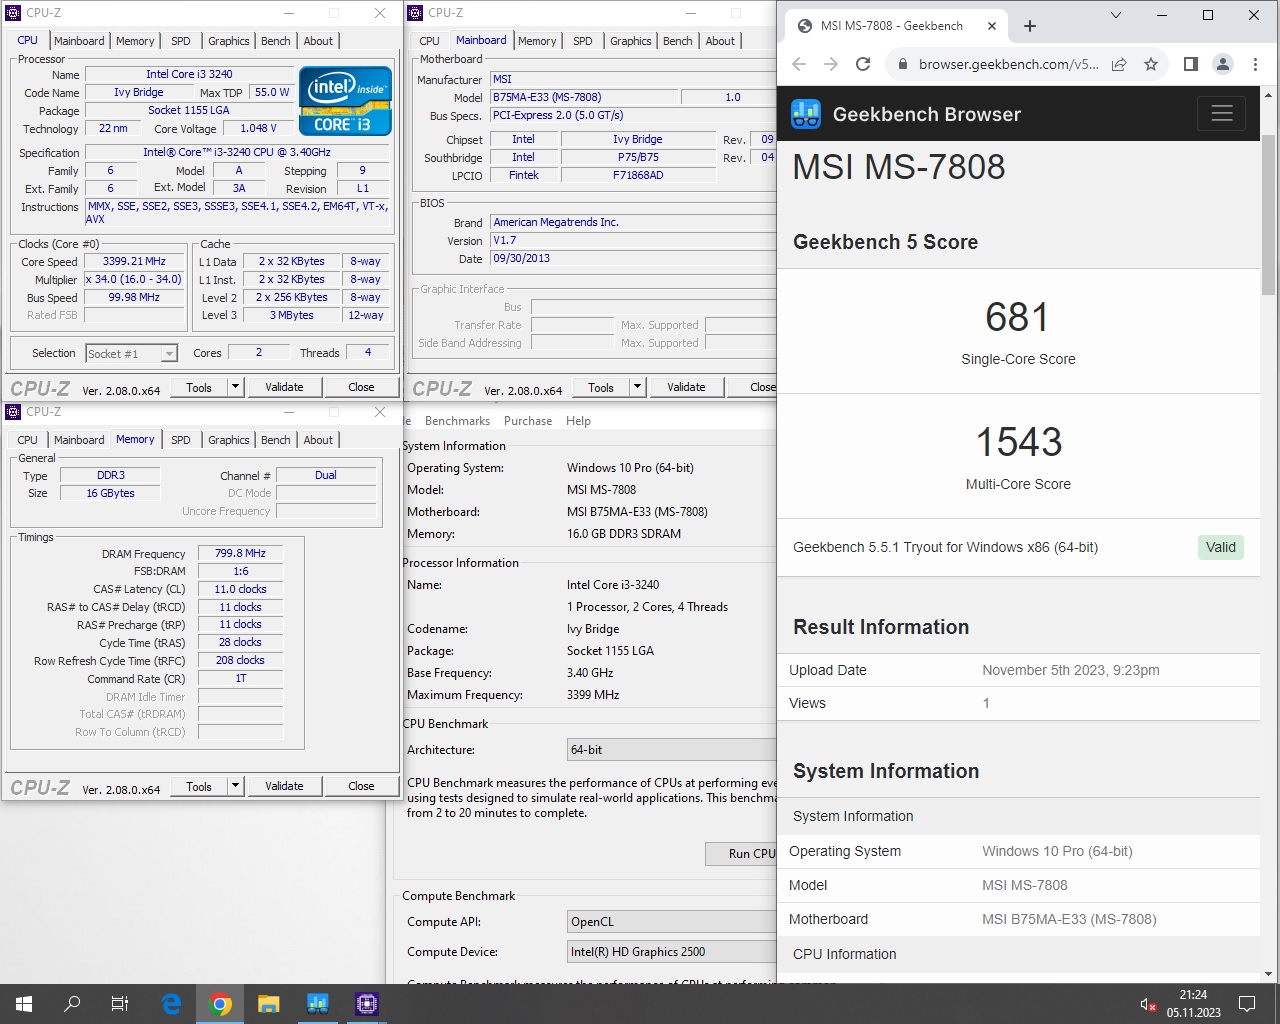Click the Single-Core Score 681

pos(1017,318)
